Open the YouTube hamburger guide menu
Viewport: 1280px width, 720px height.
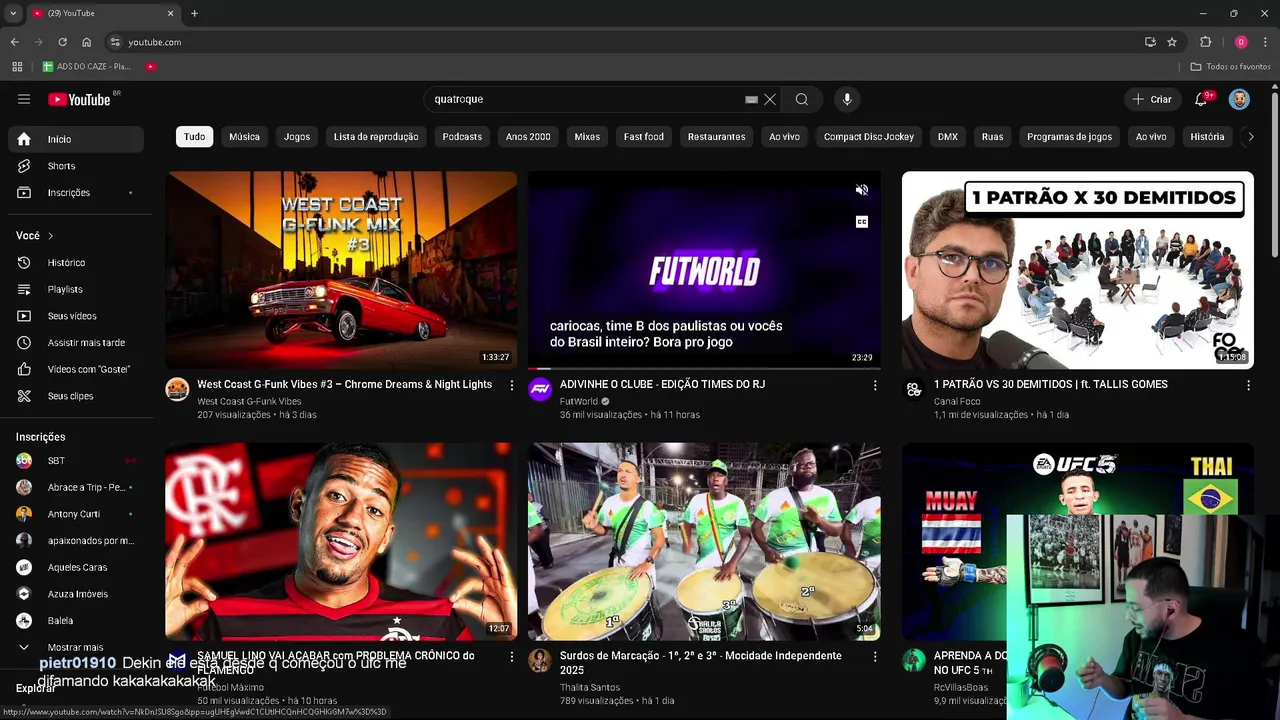pyautogui.click(x=24, y=99)
